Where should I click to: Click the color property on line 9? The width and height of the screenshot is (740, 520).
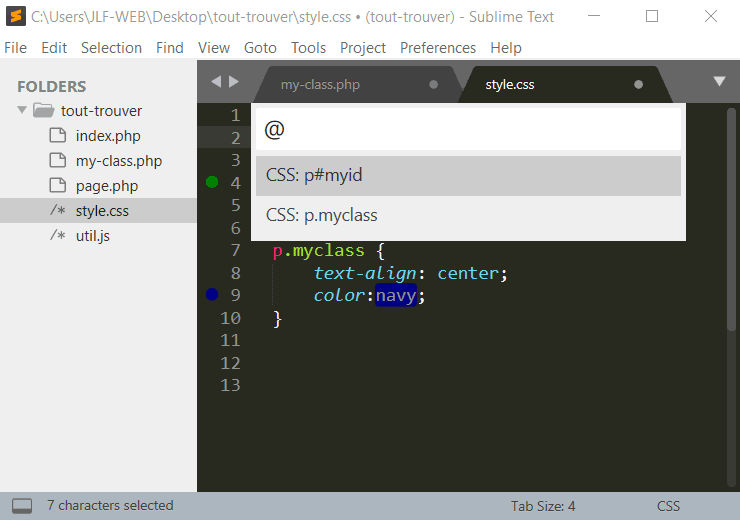339,296
